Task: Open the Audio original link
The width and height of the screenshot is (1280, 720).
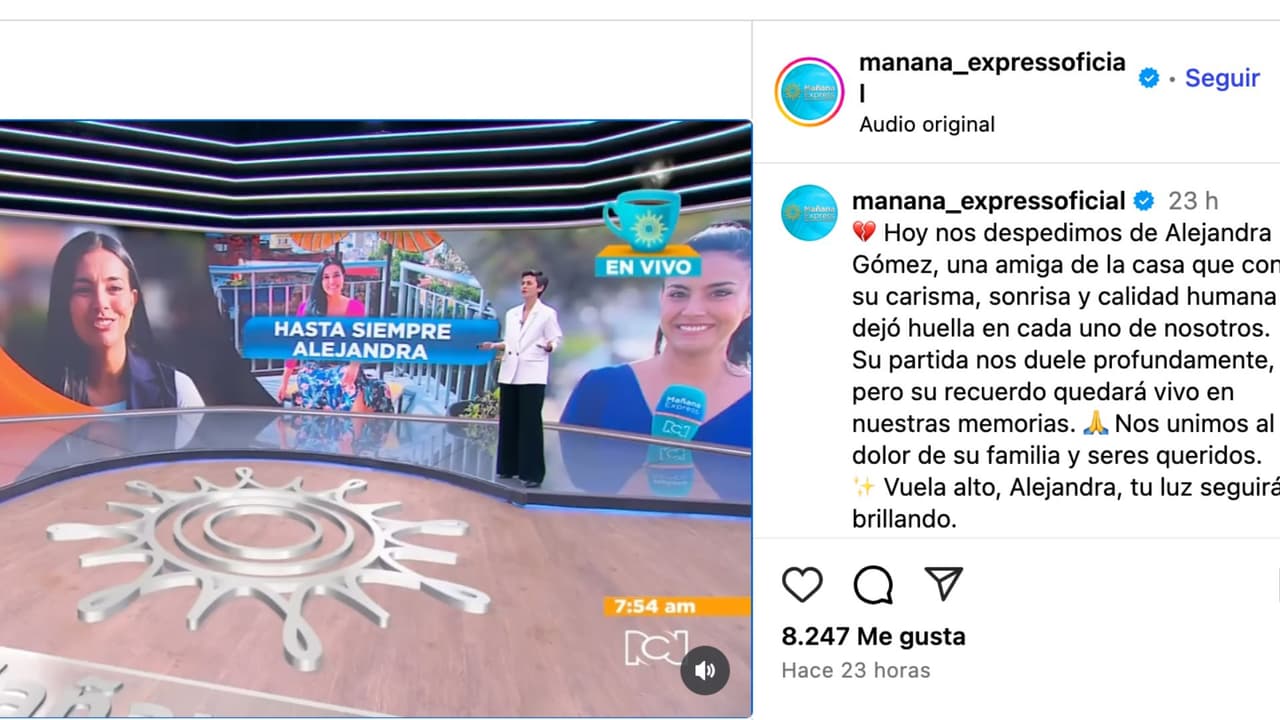Action: pos(927,124)
